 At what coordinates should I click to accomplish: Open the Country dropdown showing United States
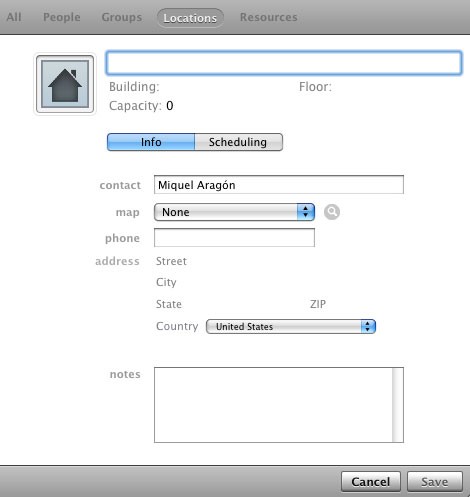tap(291, 326)
